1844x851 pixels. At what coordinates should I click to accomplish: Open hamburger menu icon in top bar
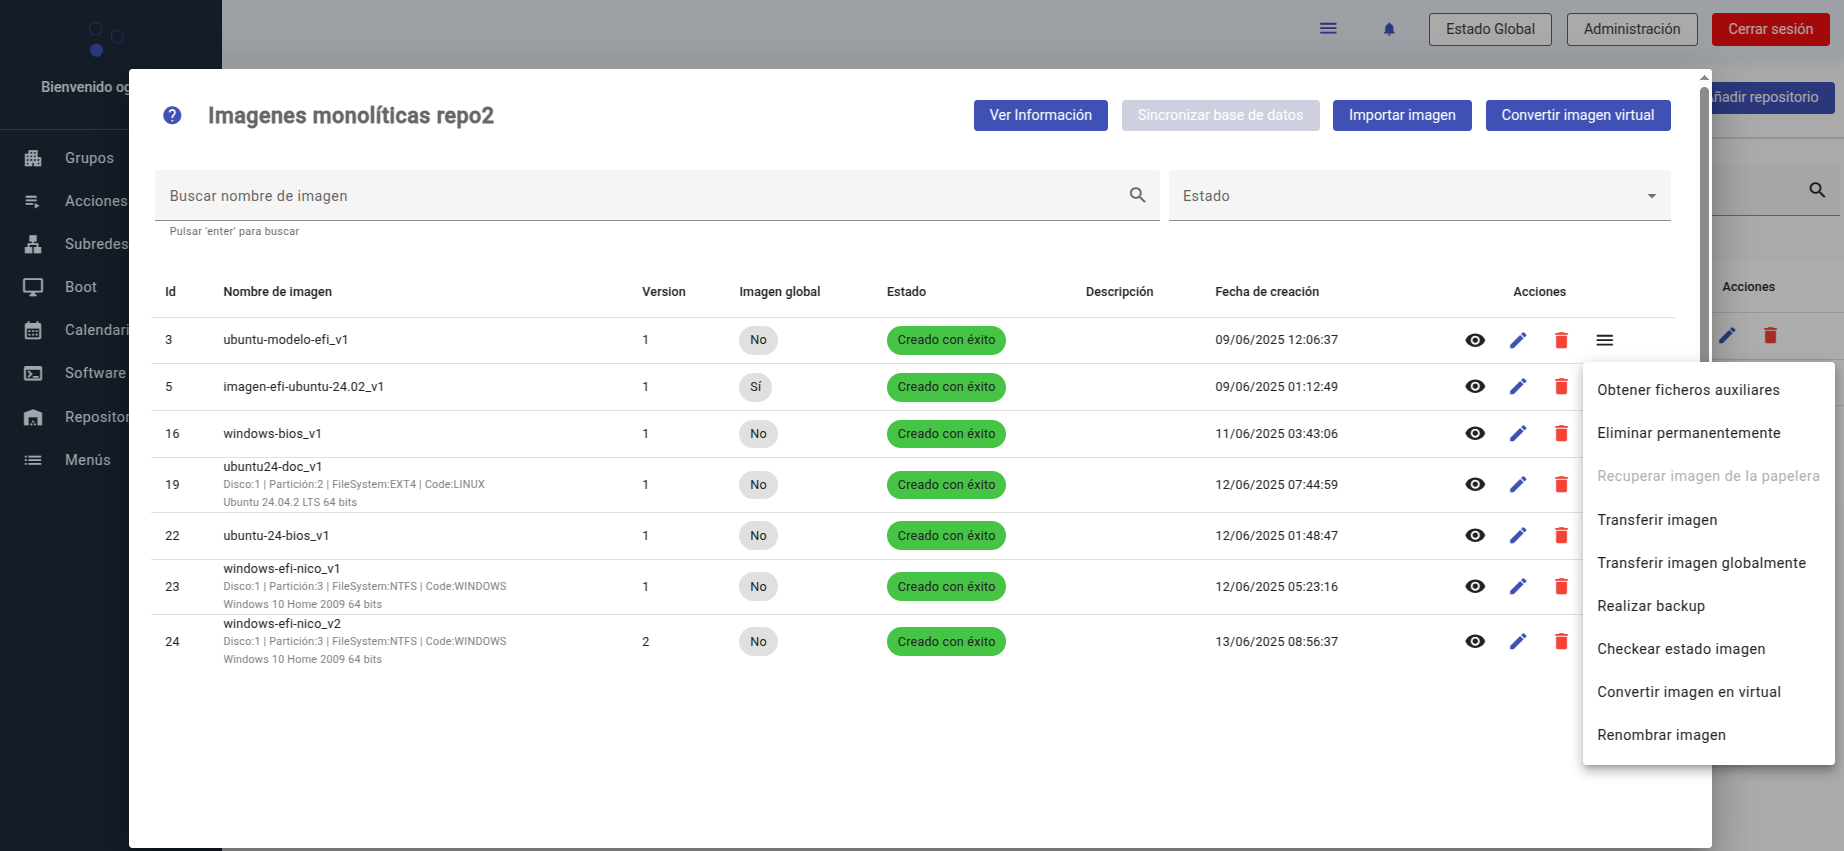(x=1328, y=29)
